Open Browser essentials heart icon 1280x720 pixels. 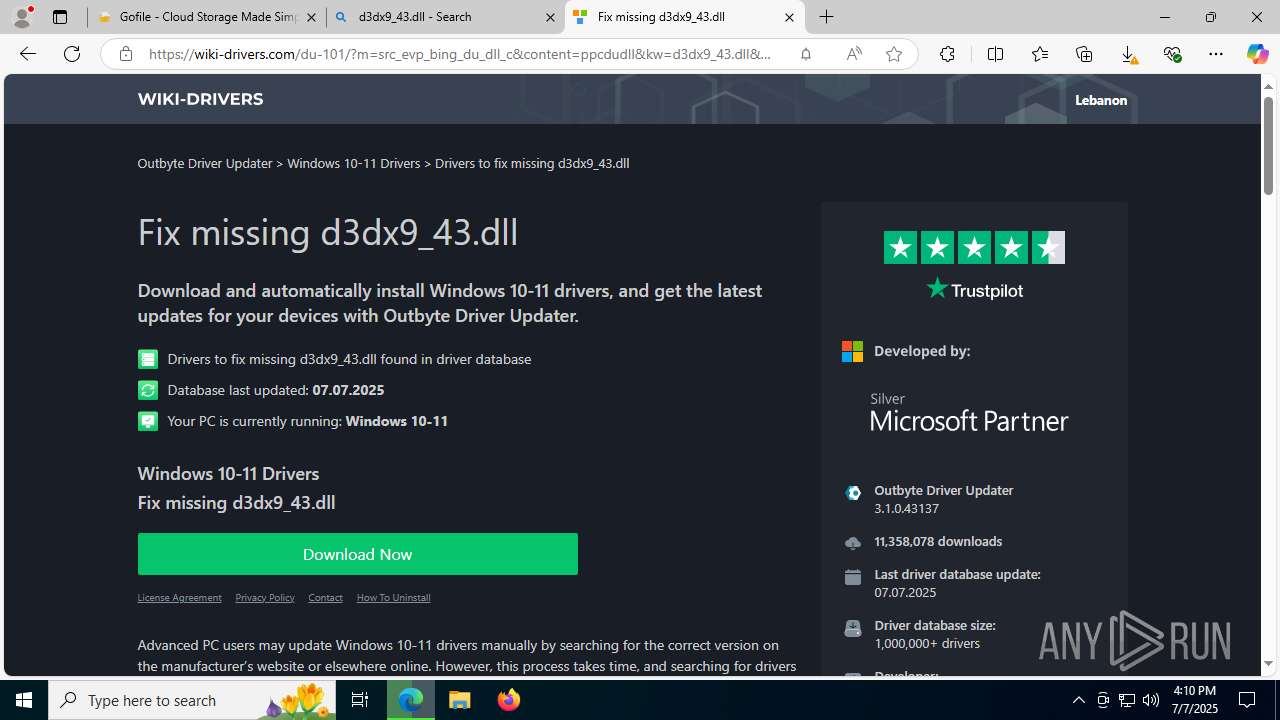1172,54
